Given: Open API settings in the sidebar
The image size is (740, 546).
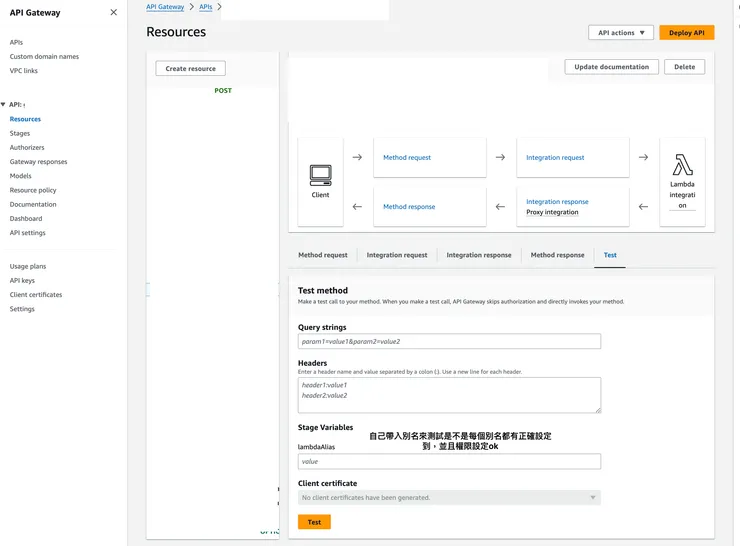Looking at the screenshot, I should pyautogui.click(x=27, y=233).
